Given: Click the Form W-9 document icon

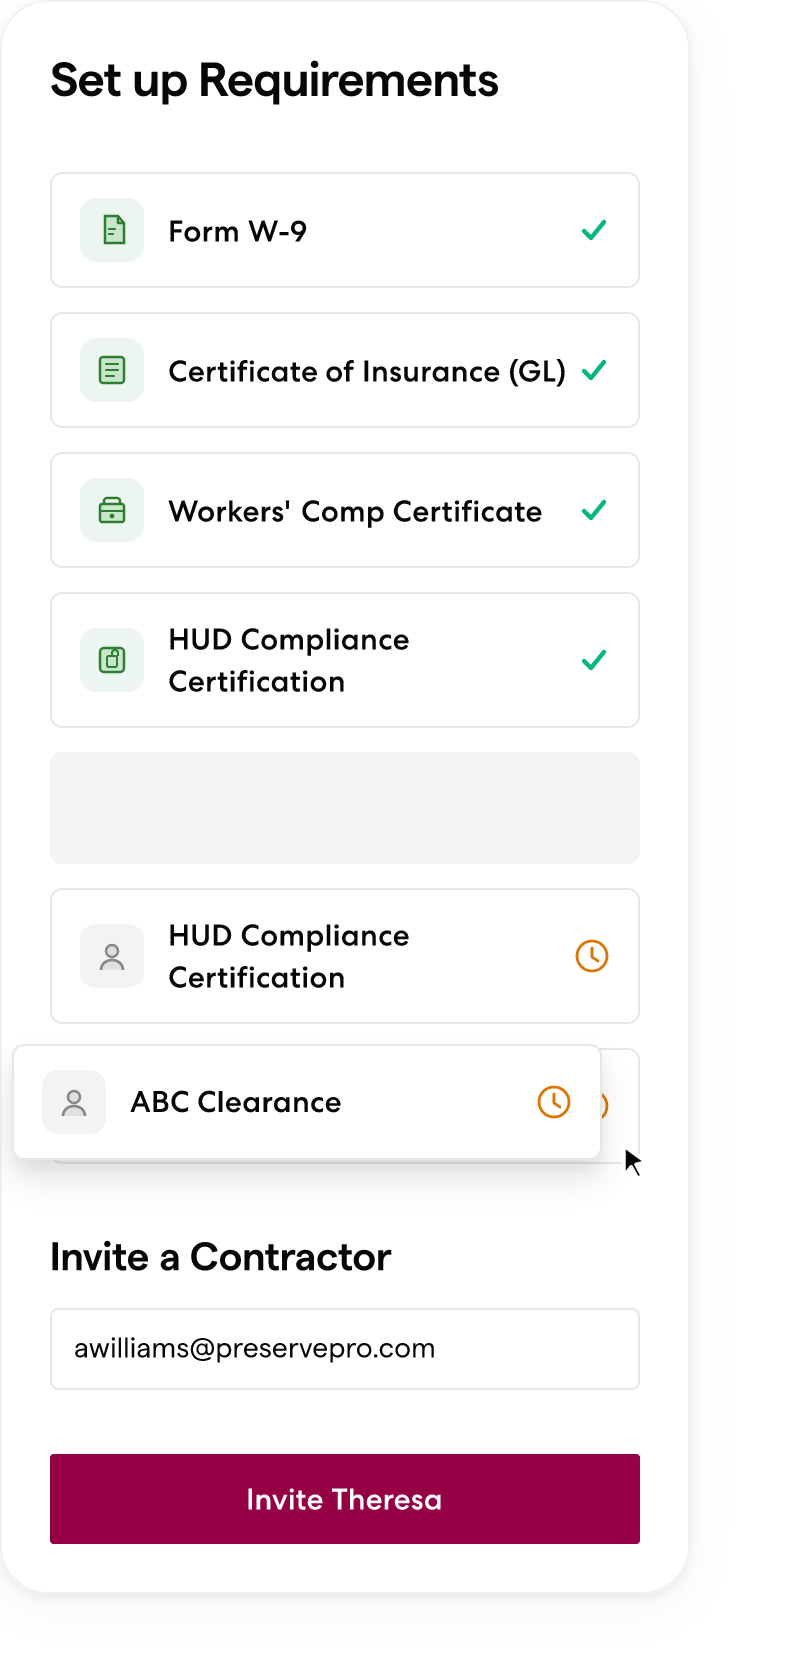Looking at the screenshot, I should (112, 230).
